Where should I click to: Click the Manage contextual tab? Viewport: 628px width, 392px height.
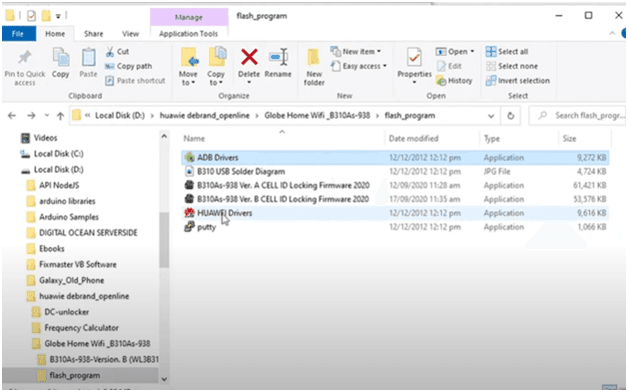189,17
